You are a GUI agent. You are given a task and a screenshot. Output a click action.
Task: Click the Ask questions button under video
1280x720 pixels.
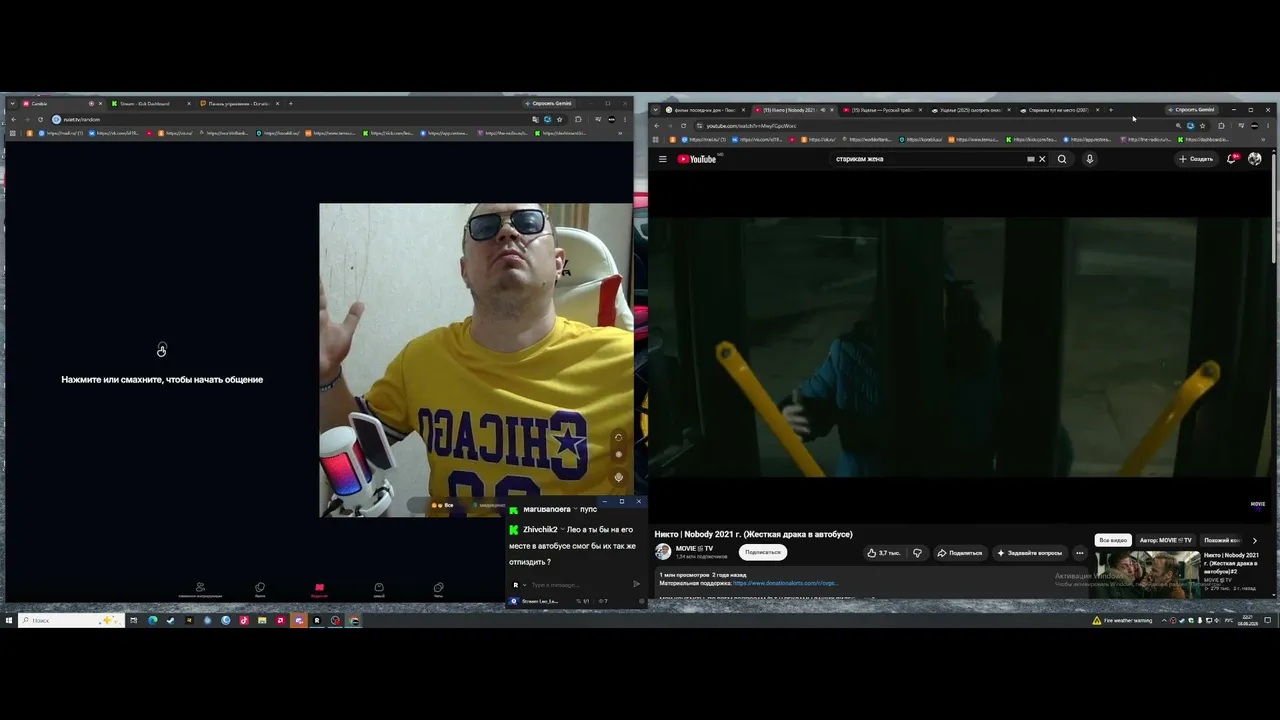[1030, 553]
